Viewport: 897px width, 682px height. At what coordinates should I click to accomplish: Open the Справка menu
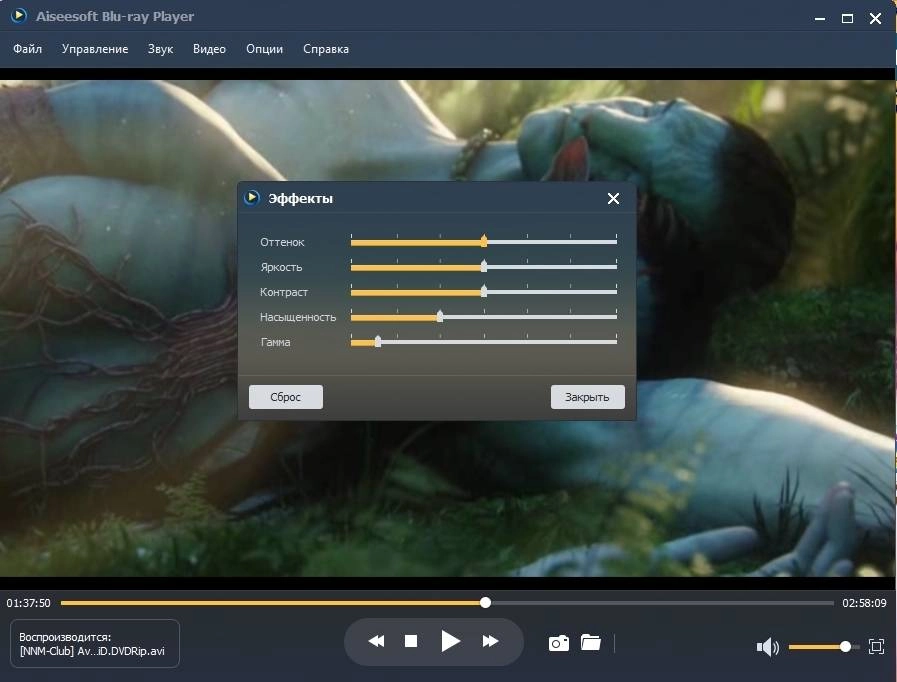[326, 49]
